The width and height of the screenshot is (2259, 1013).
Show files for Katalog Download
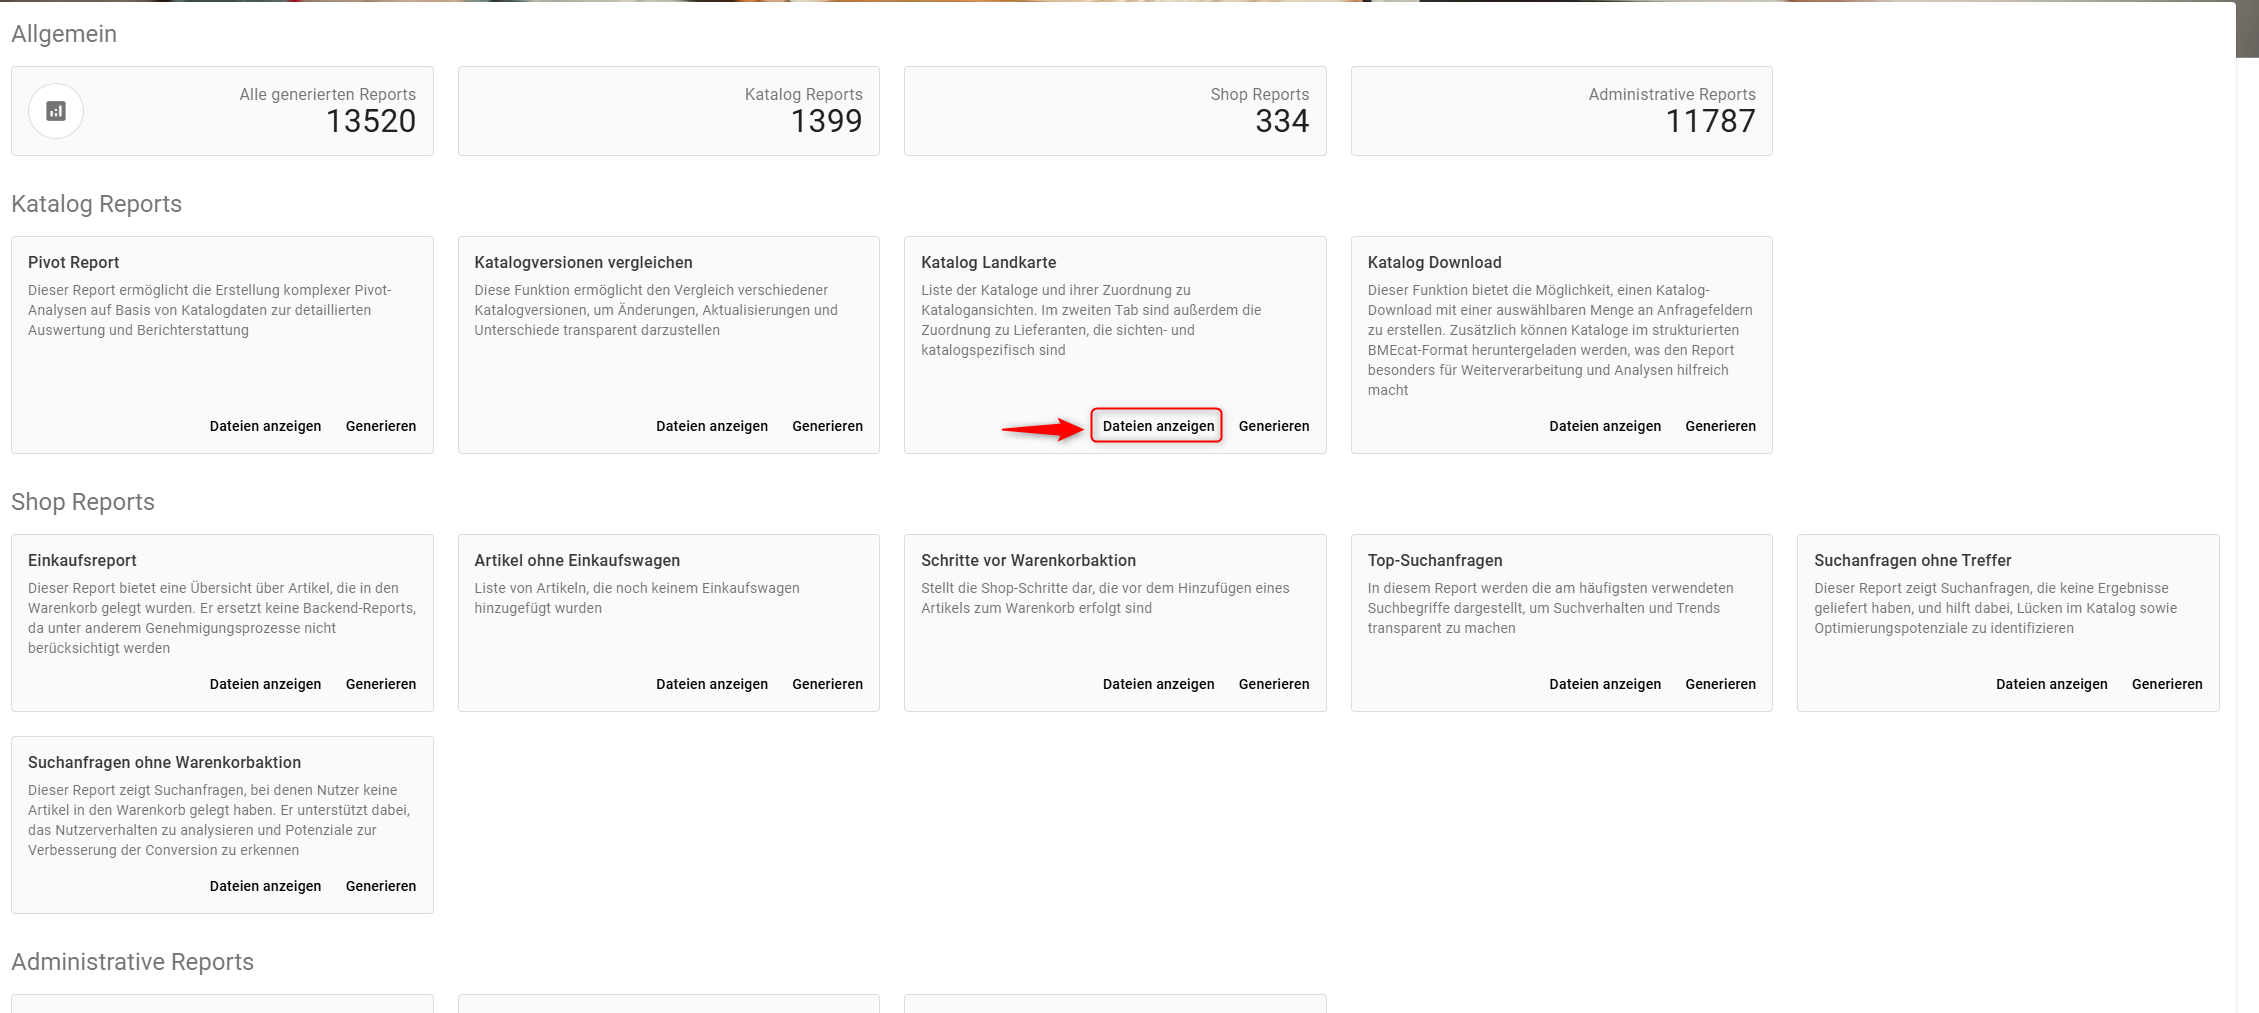pyautogui.click(x=1604, y=426)
